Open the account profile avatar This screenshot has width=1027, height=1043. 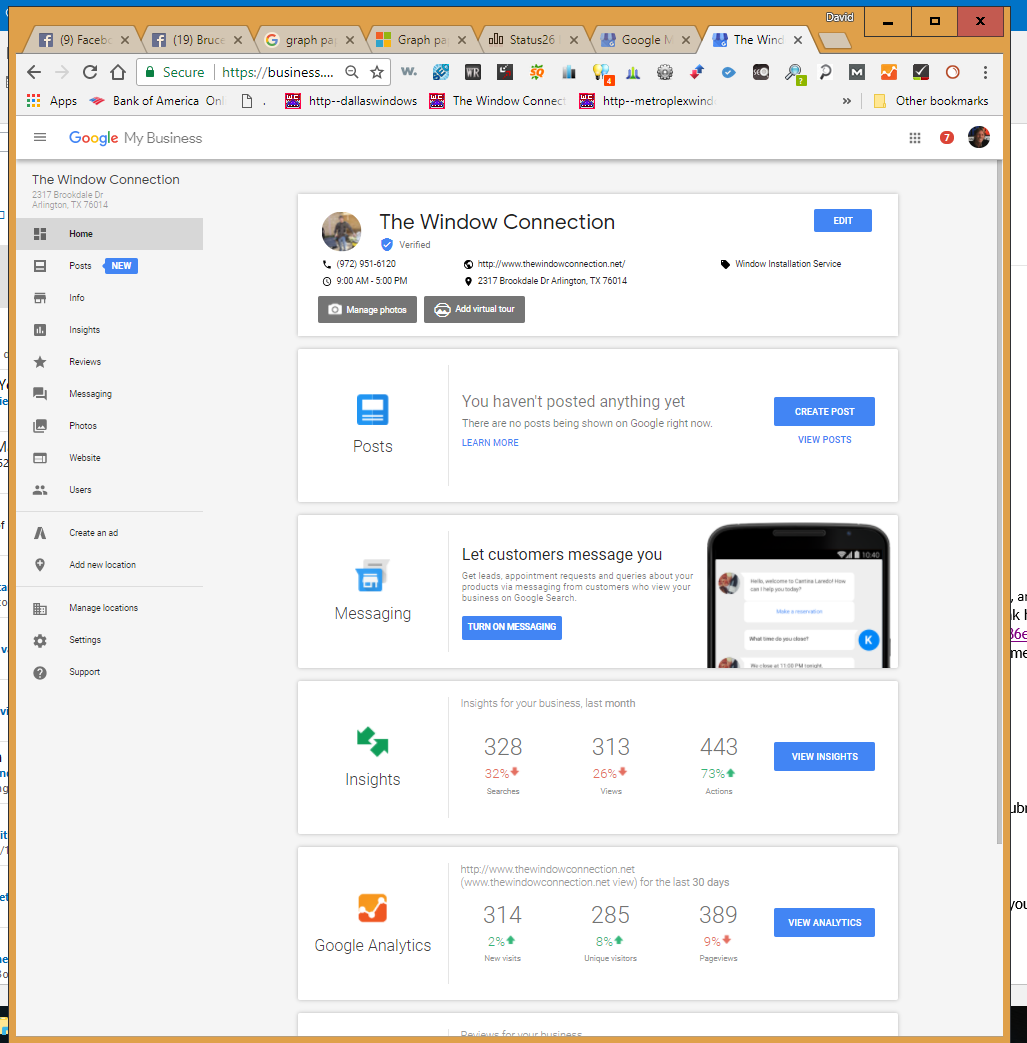tap(978, 137)
